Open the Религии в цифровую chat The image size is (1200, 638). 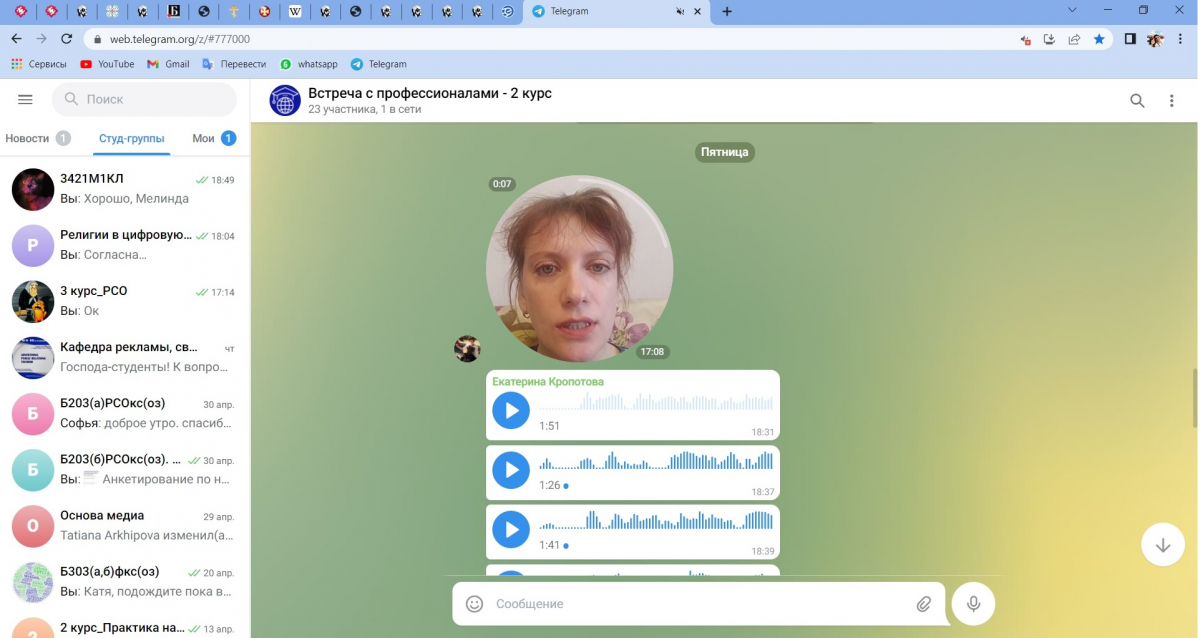(x=123, y=245)
